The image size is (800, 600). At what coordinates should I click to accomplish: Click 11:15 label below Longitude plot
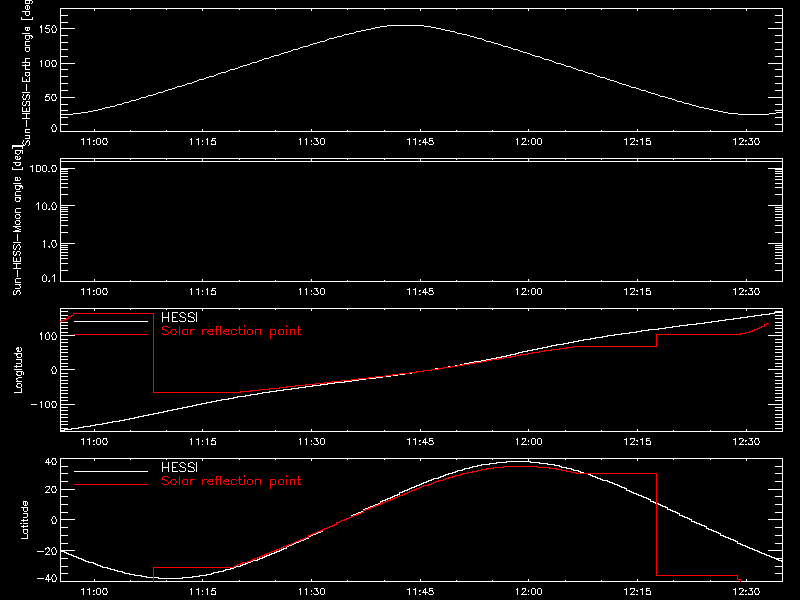pos(203,442)
